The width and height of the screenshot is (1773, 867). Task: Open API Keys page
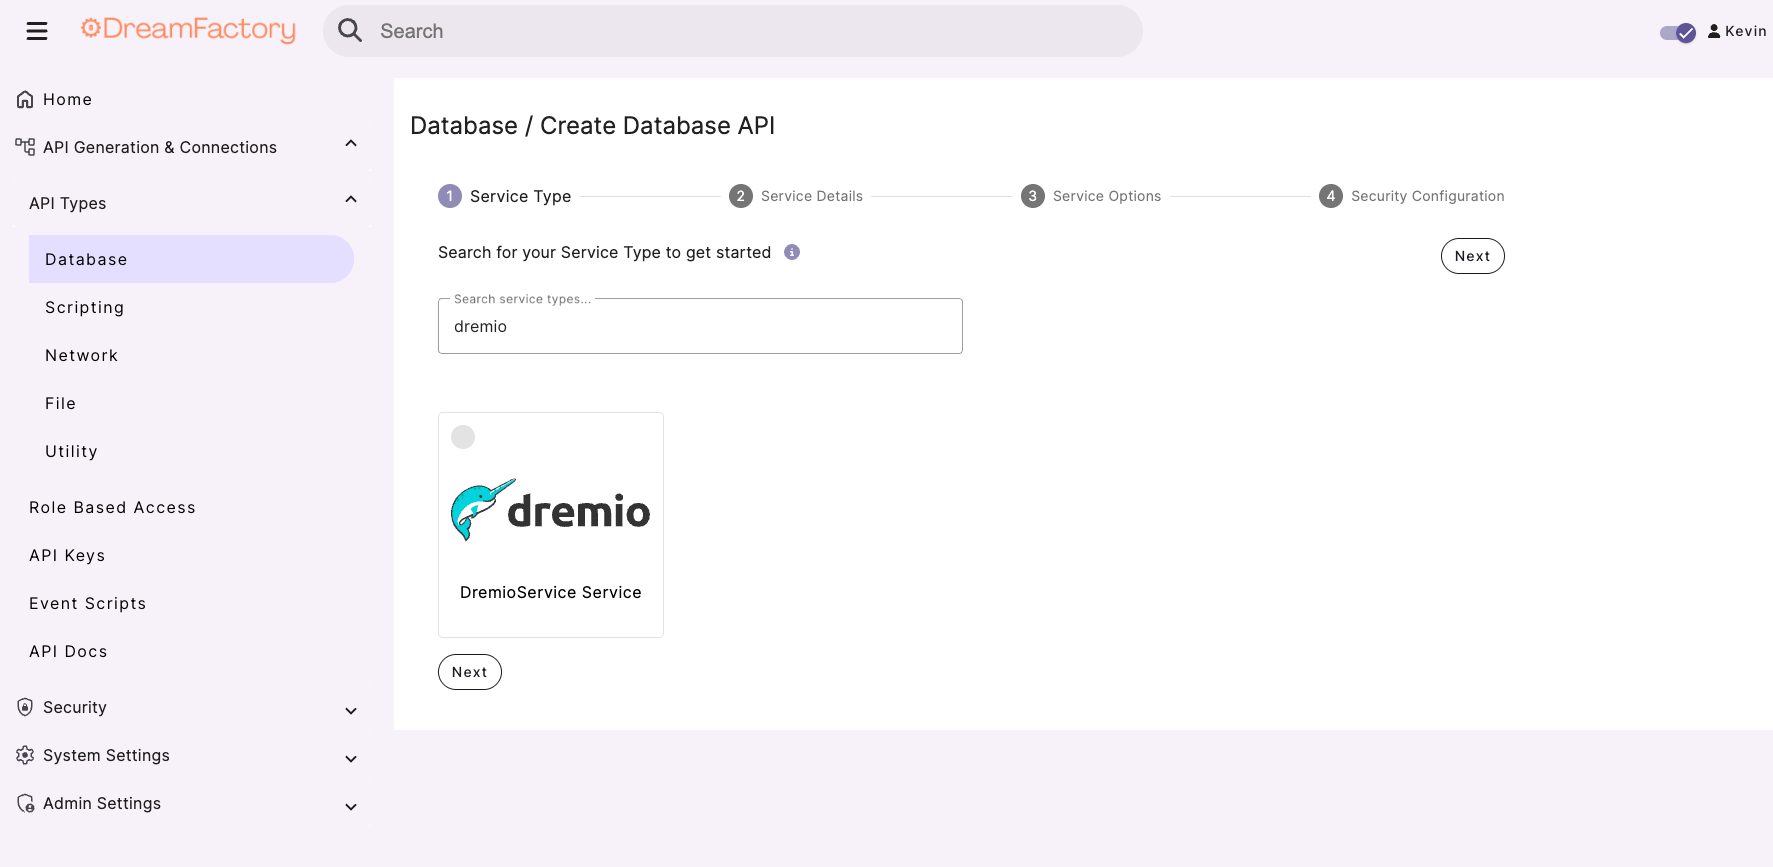(x=67, y=555)
